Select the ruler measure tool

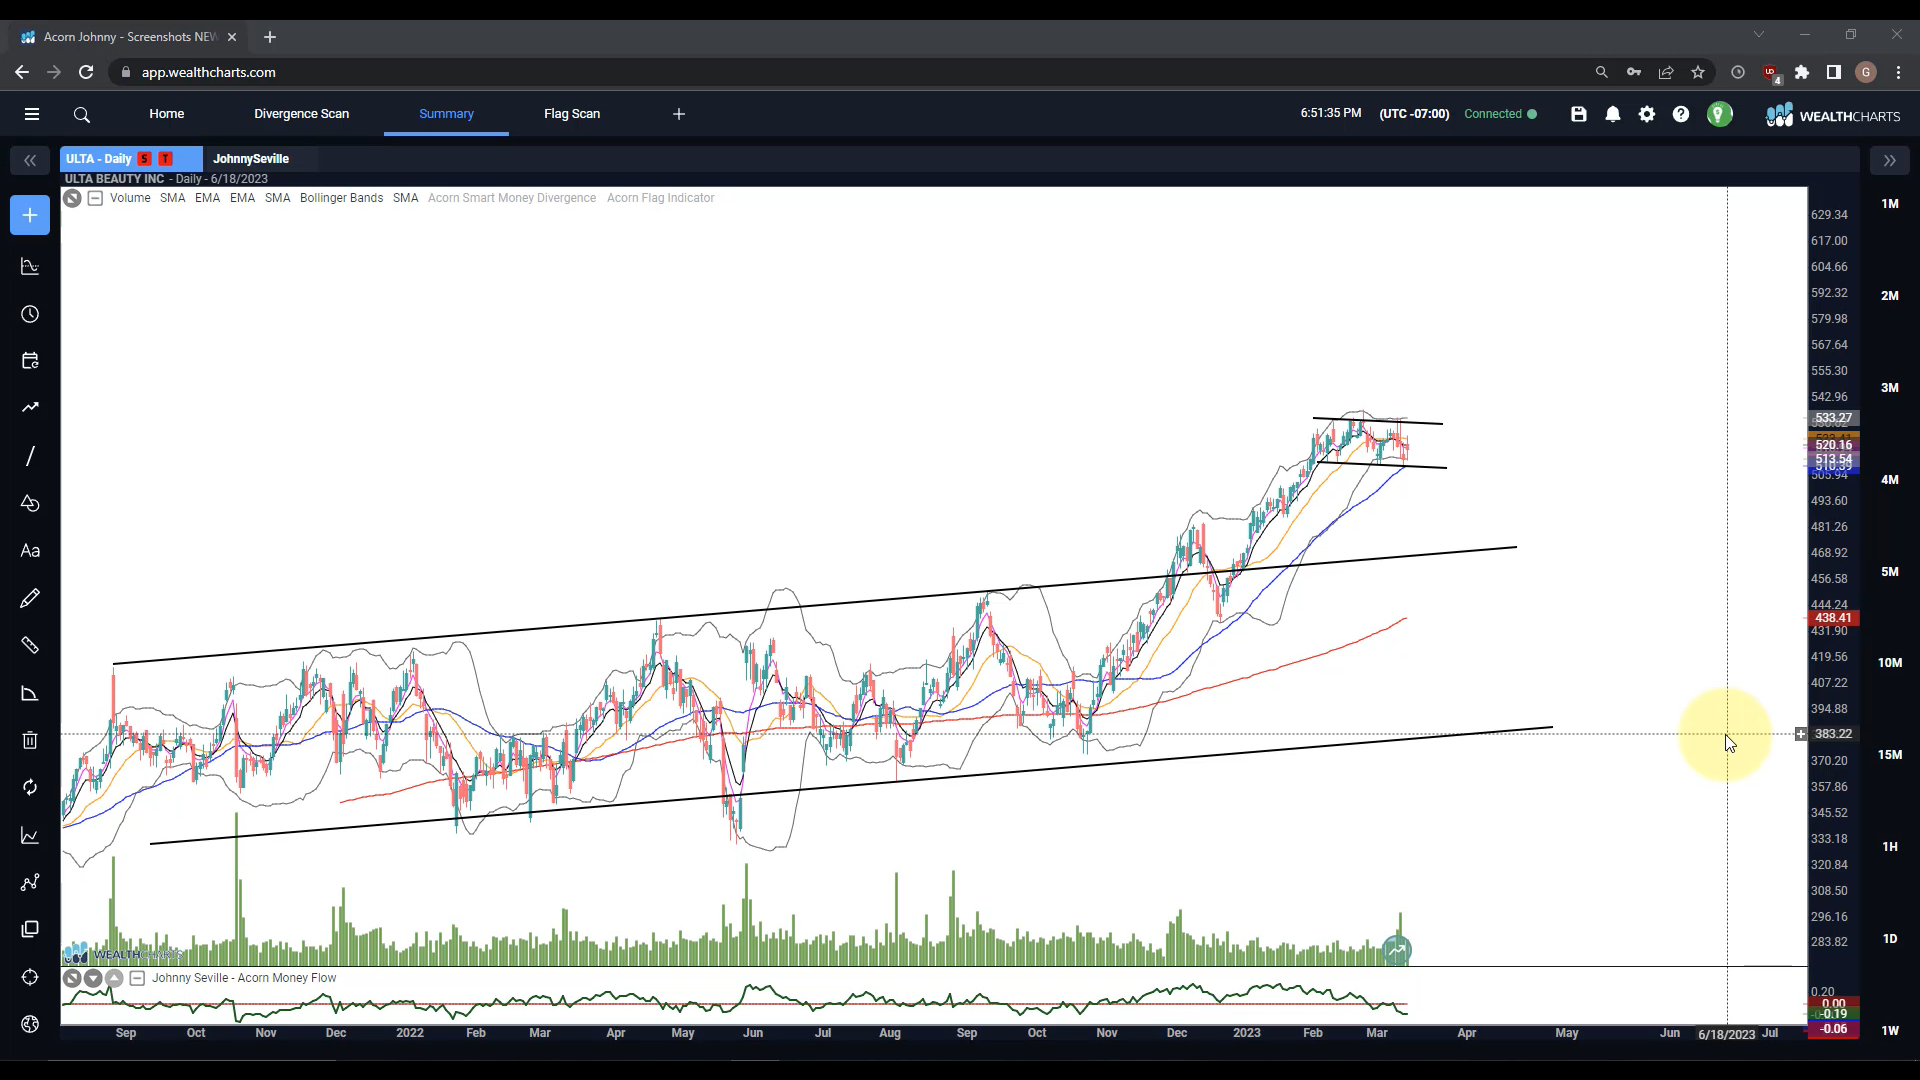(x=30, y=645)
